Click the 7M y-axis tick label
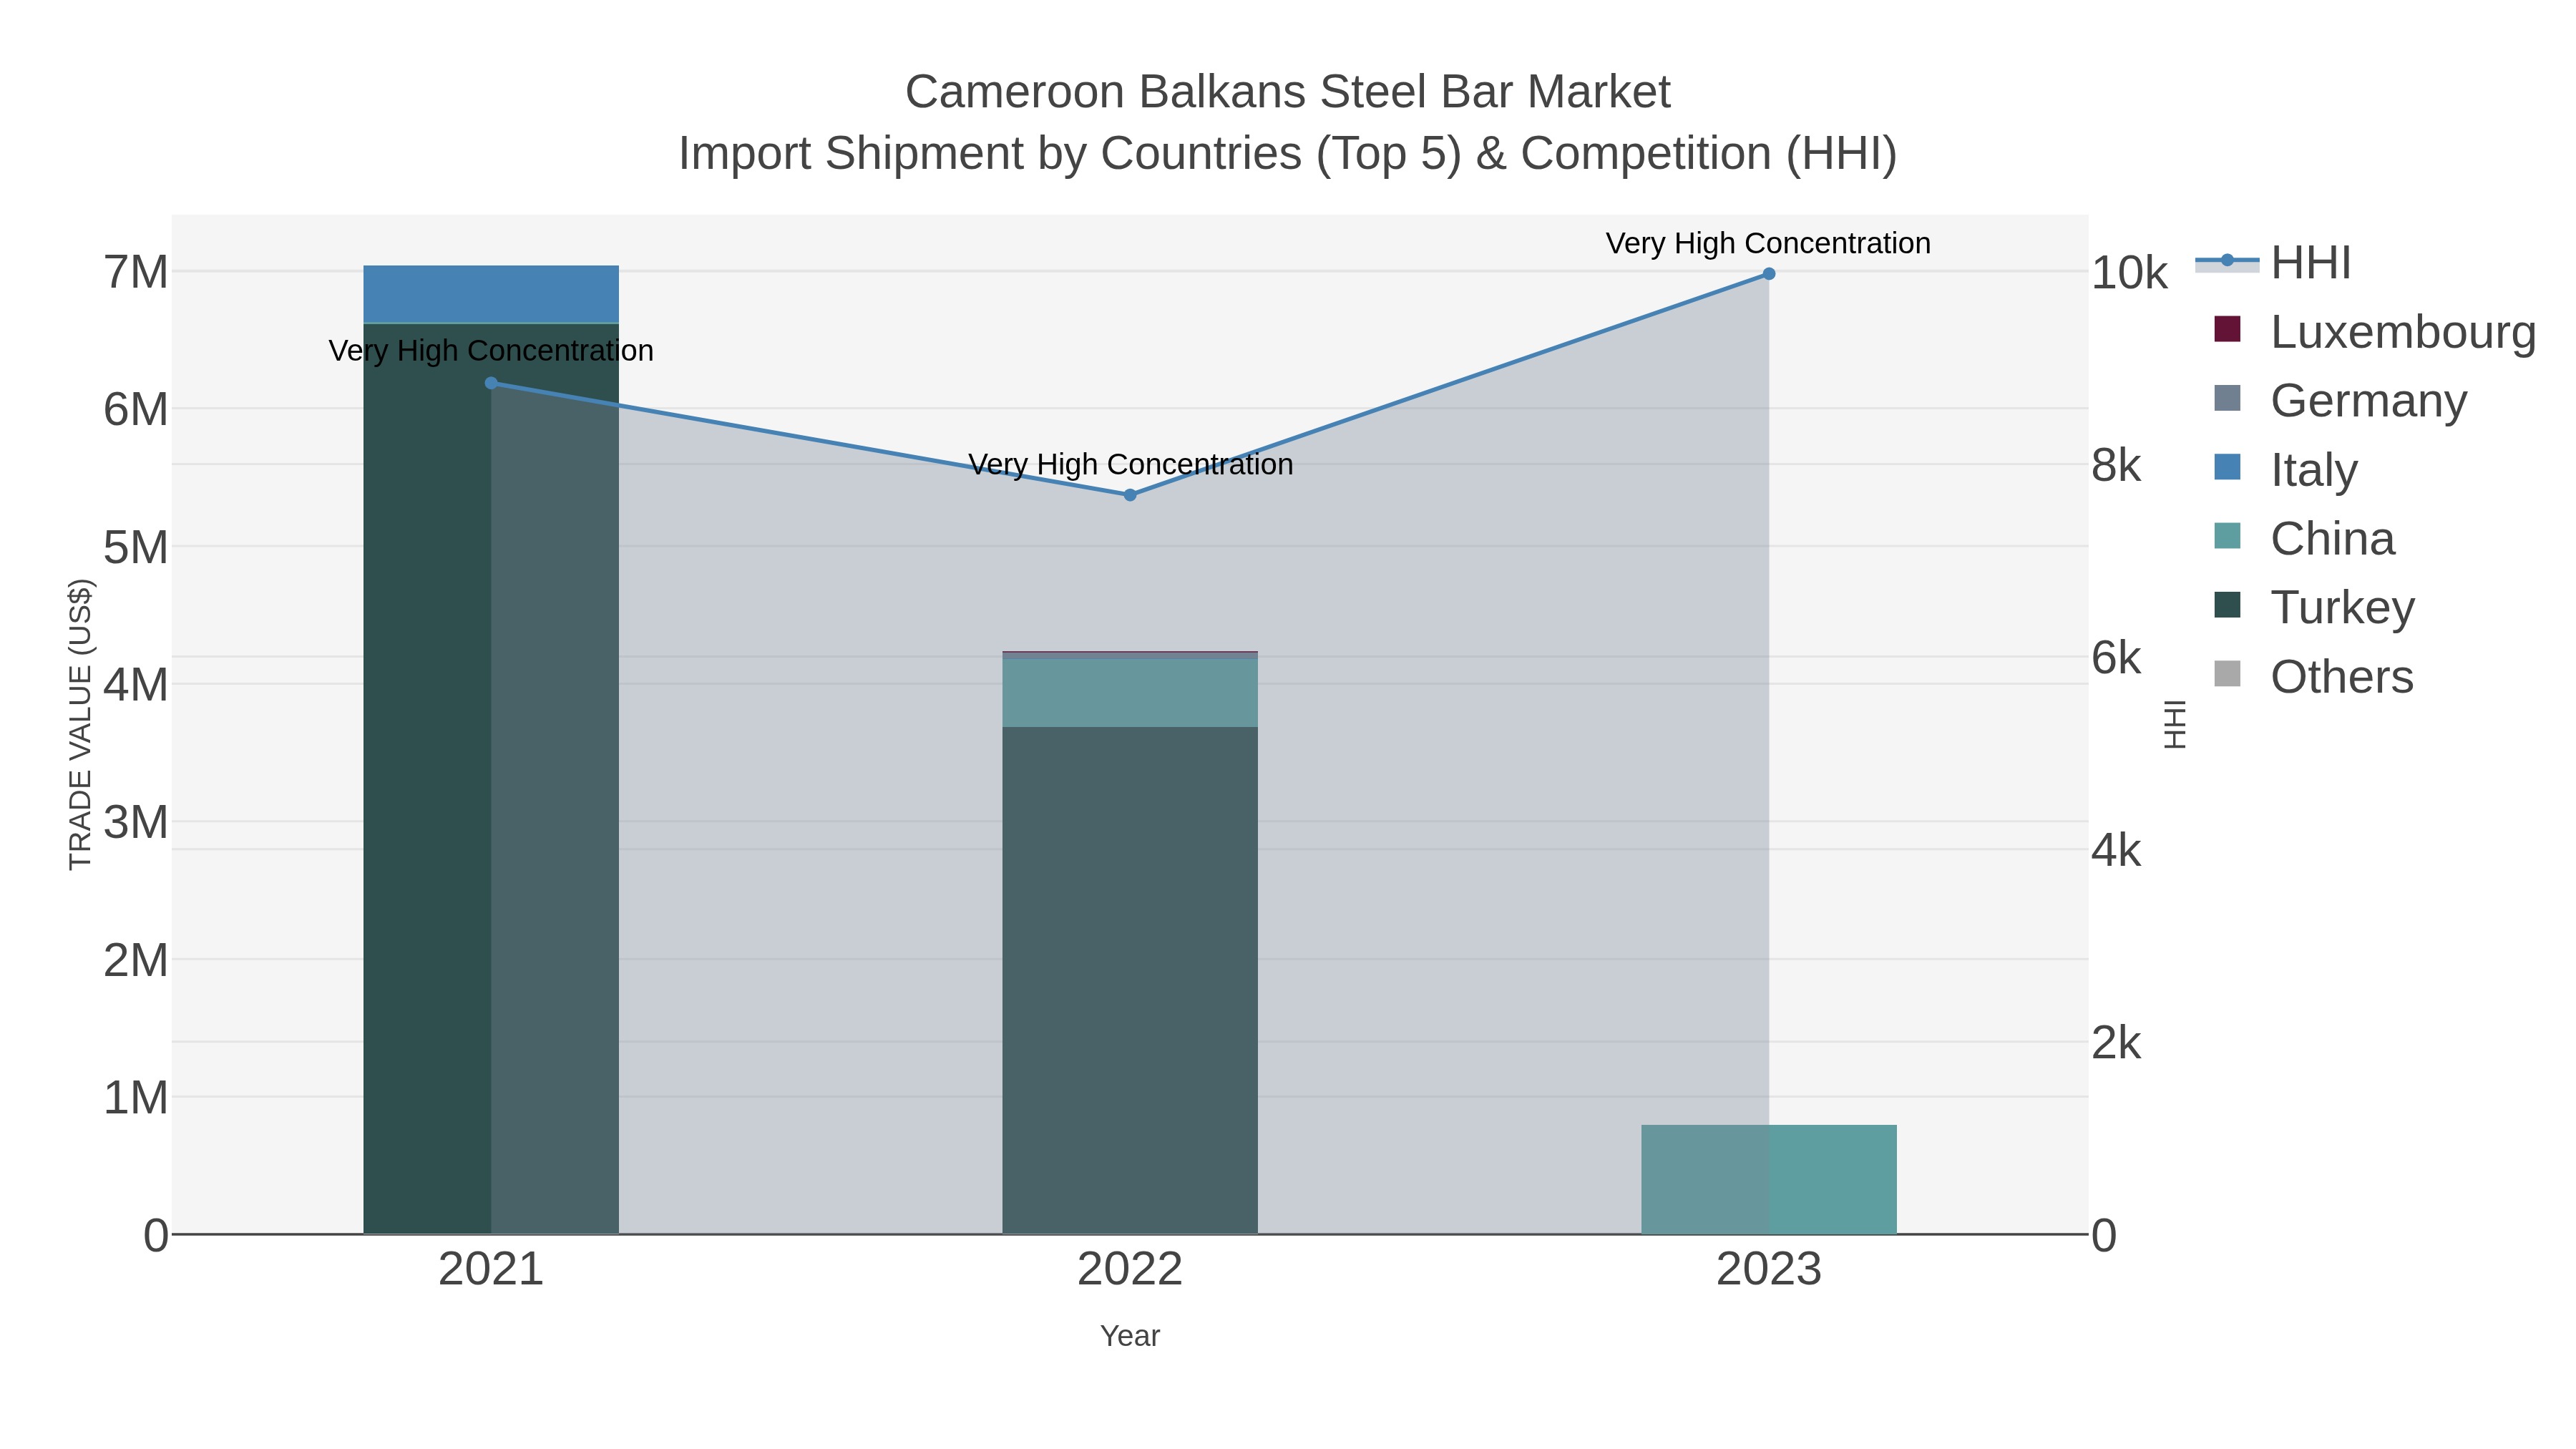The image size is (2576, 1449). click(x=136, y=272)
